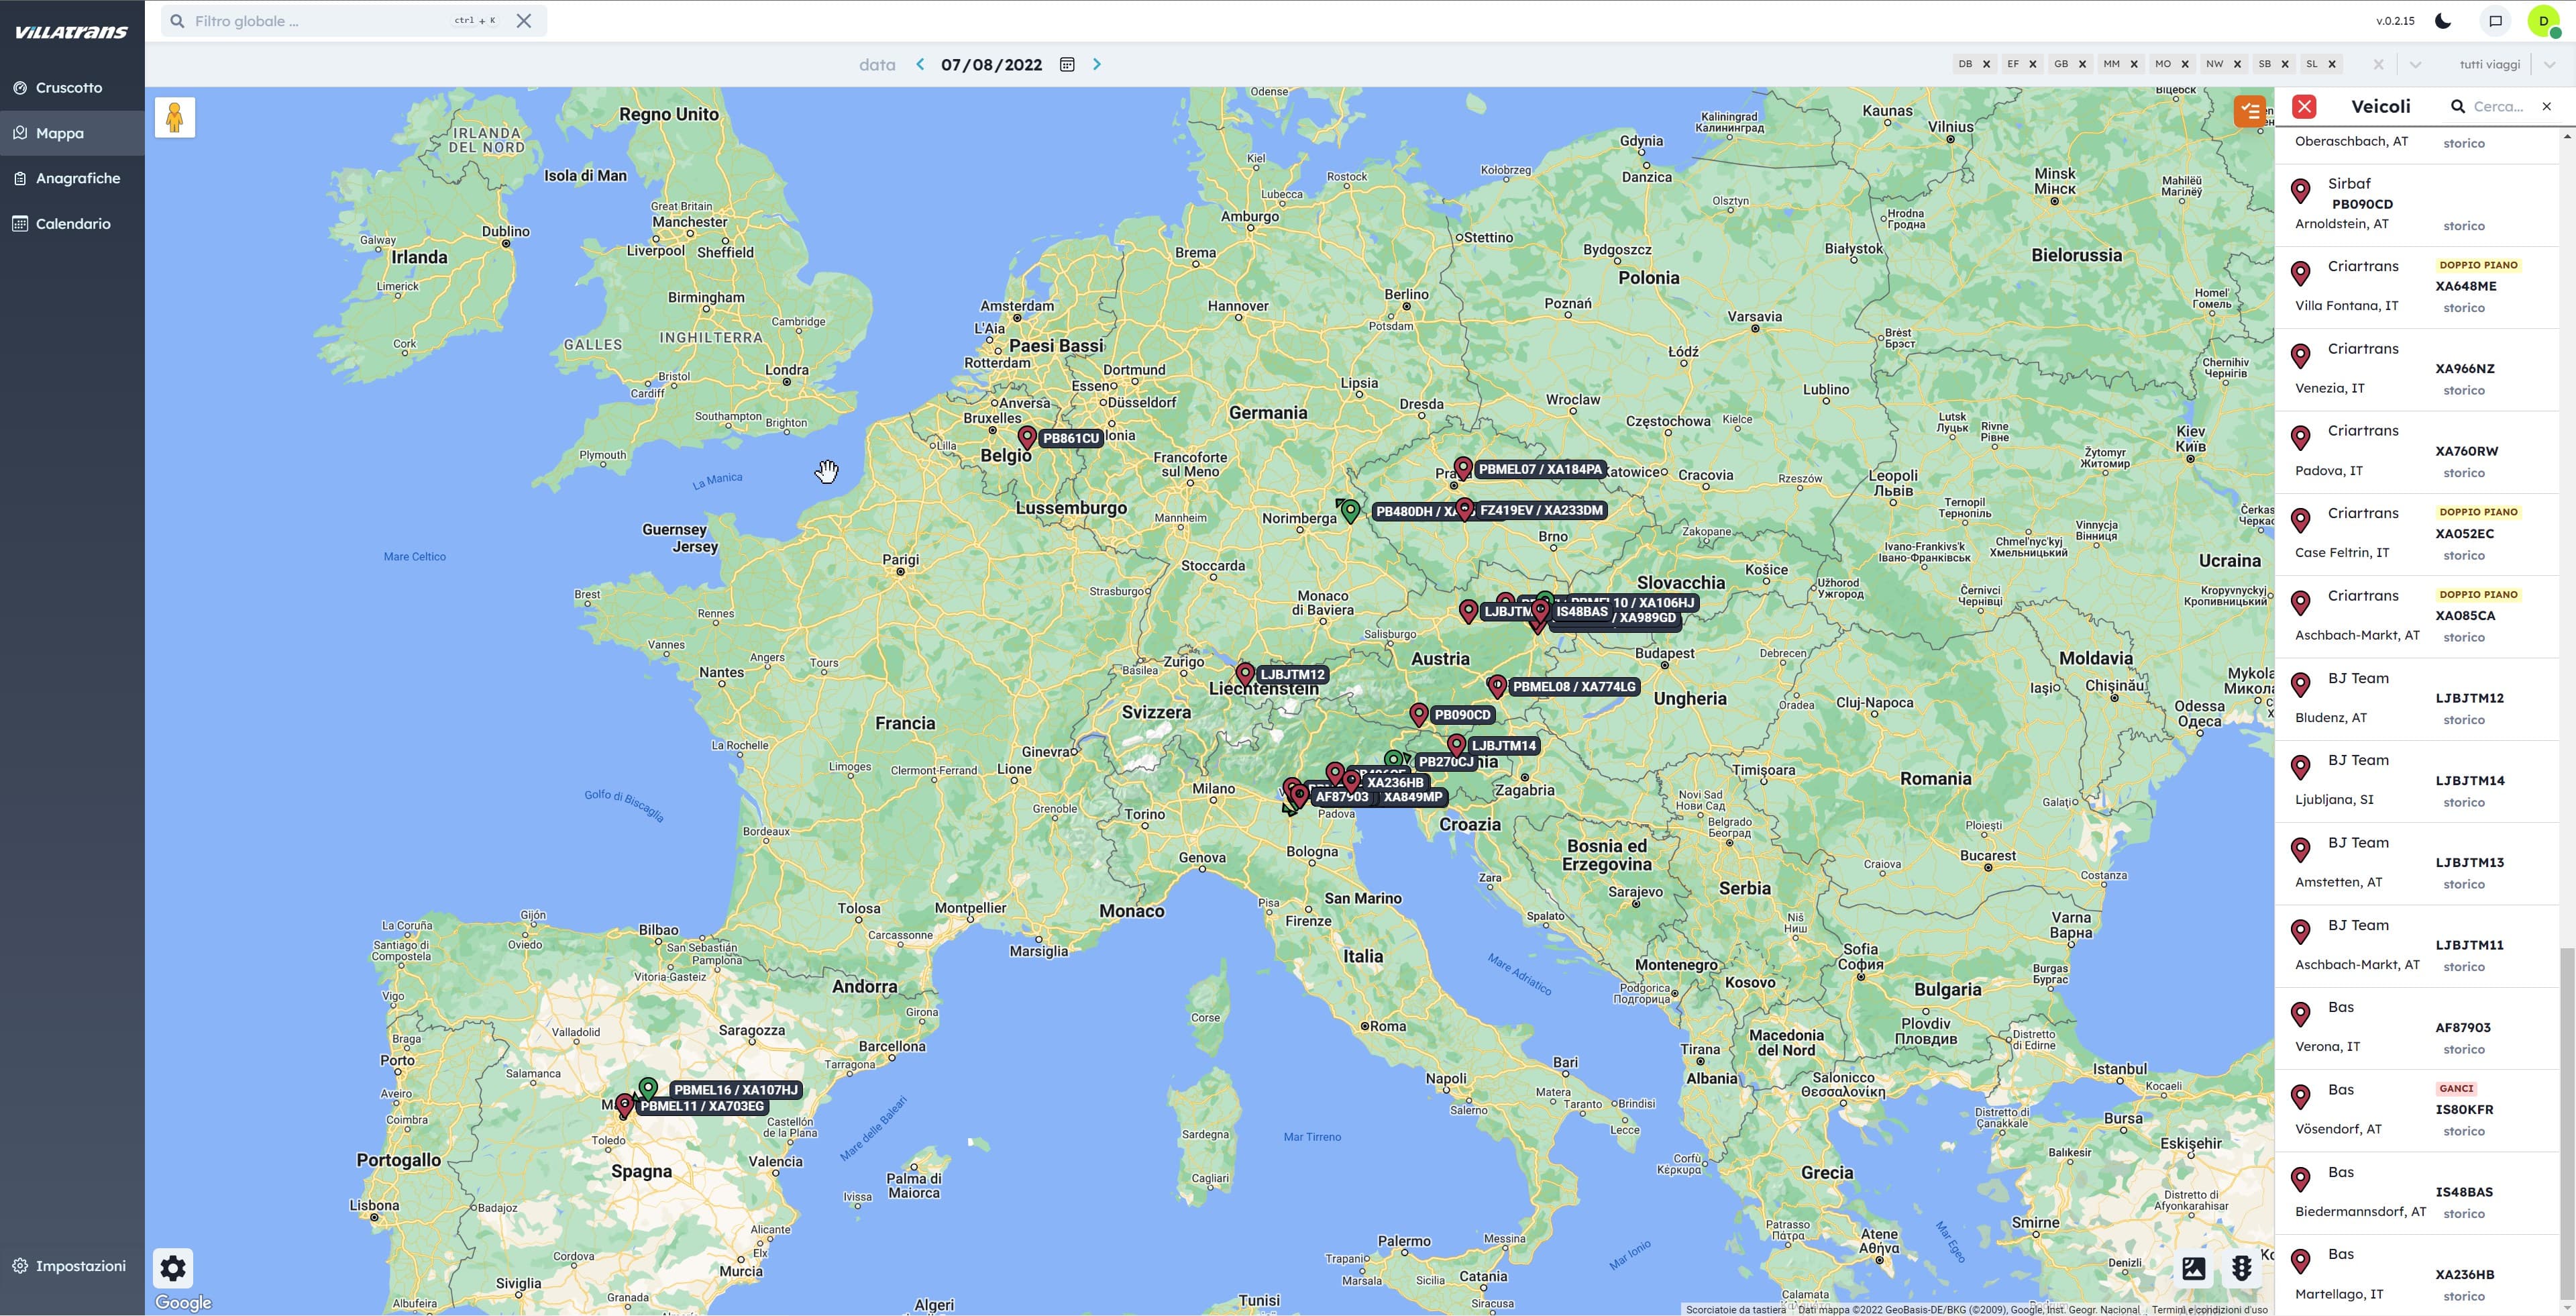Open the Calendario section
This screenshot has height=1316, width=2576.
[x=72, y=223]
